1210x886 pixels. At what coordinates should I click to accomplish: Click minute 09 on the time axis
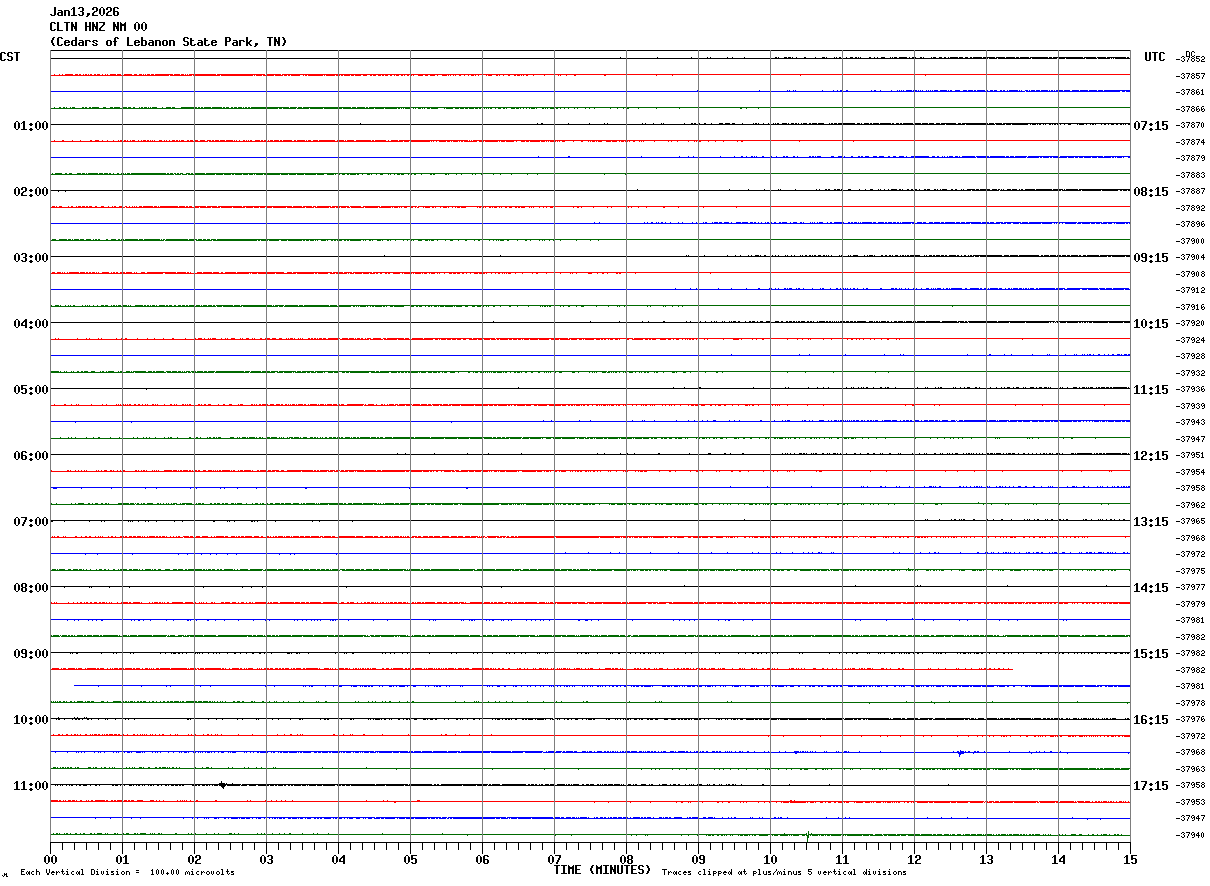698,859
